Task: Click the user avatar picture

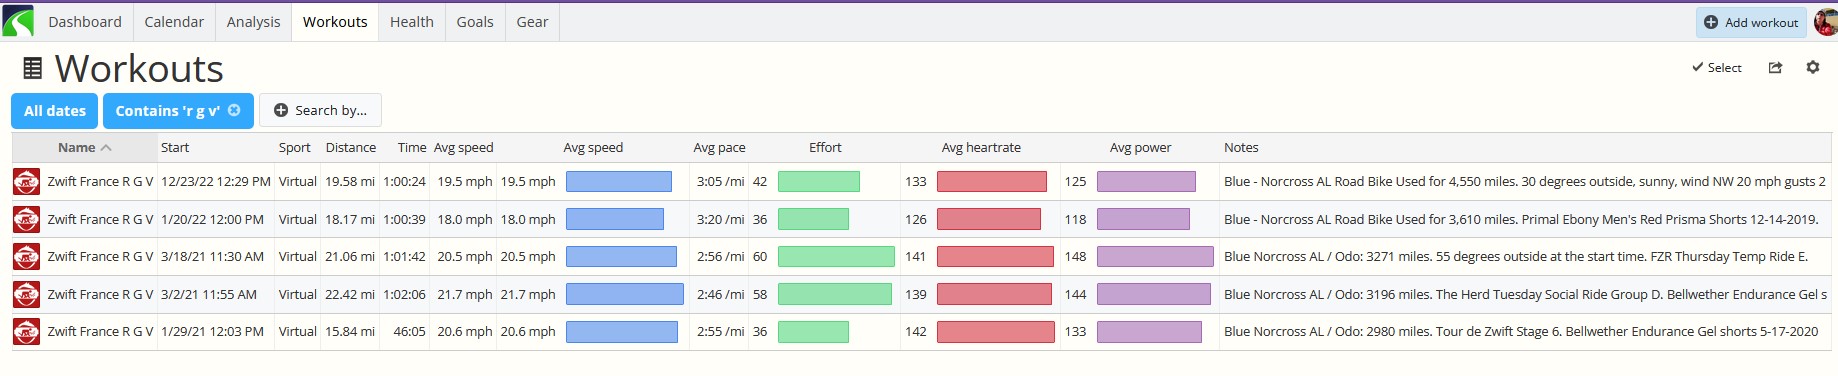Action: coord(1826,22)
